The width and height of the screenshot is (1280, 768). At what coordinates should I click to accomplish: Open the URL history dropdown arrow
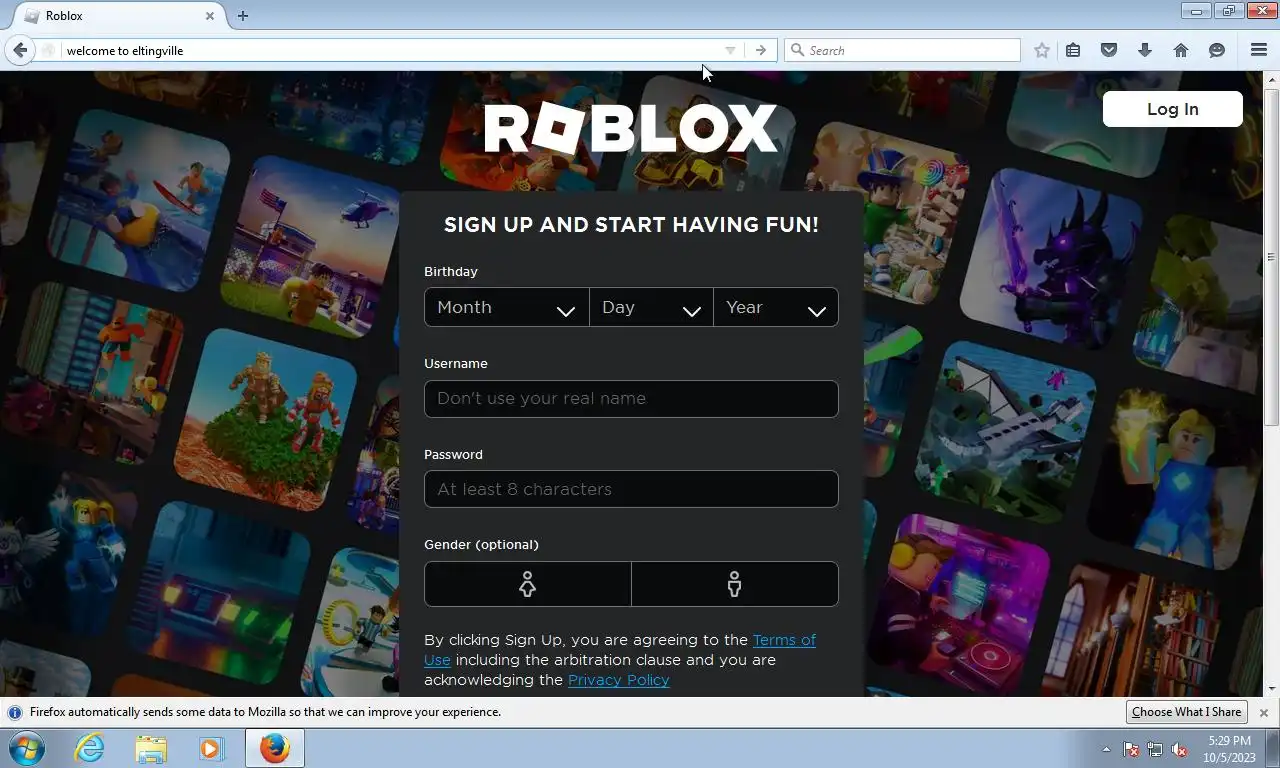click(x=730, y=50)
